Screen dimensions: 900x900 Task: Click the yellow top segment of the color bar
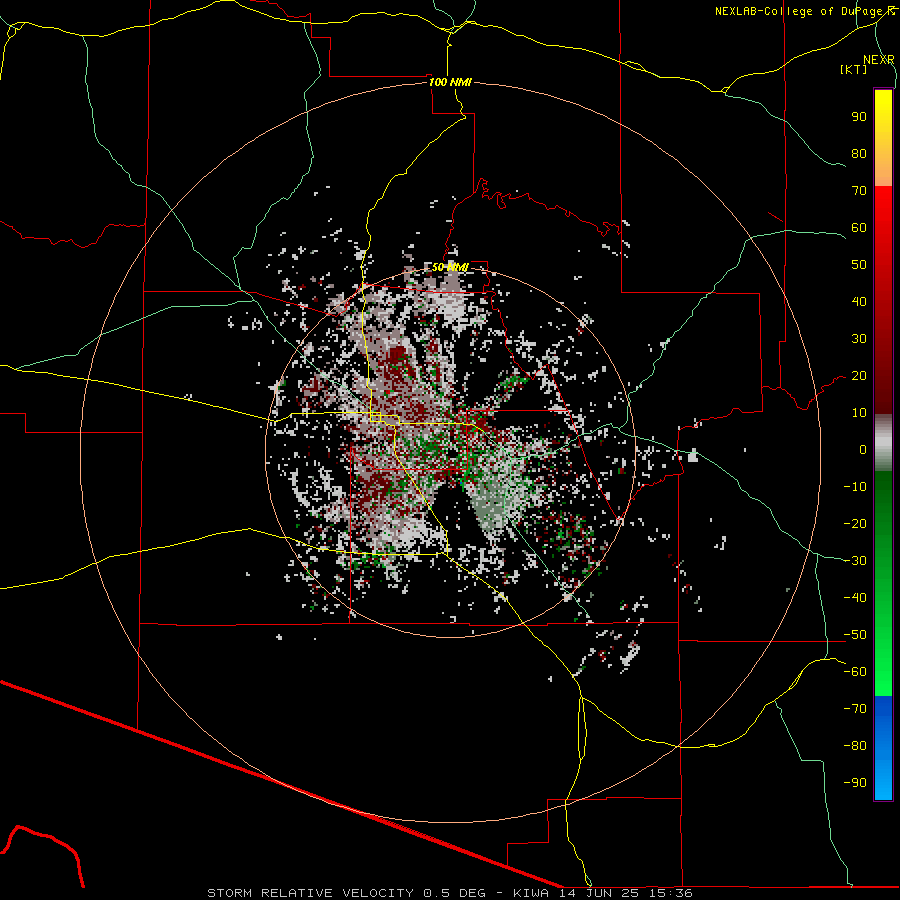[883, 138]
